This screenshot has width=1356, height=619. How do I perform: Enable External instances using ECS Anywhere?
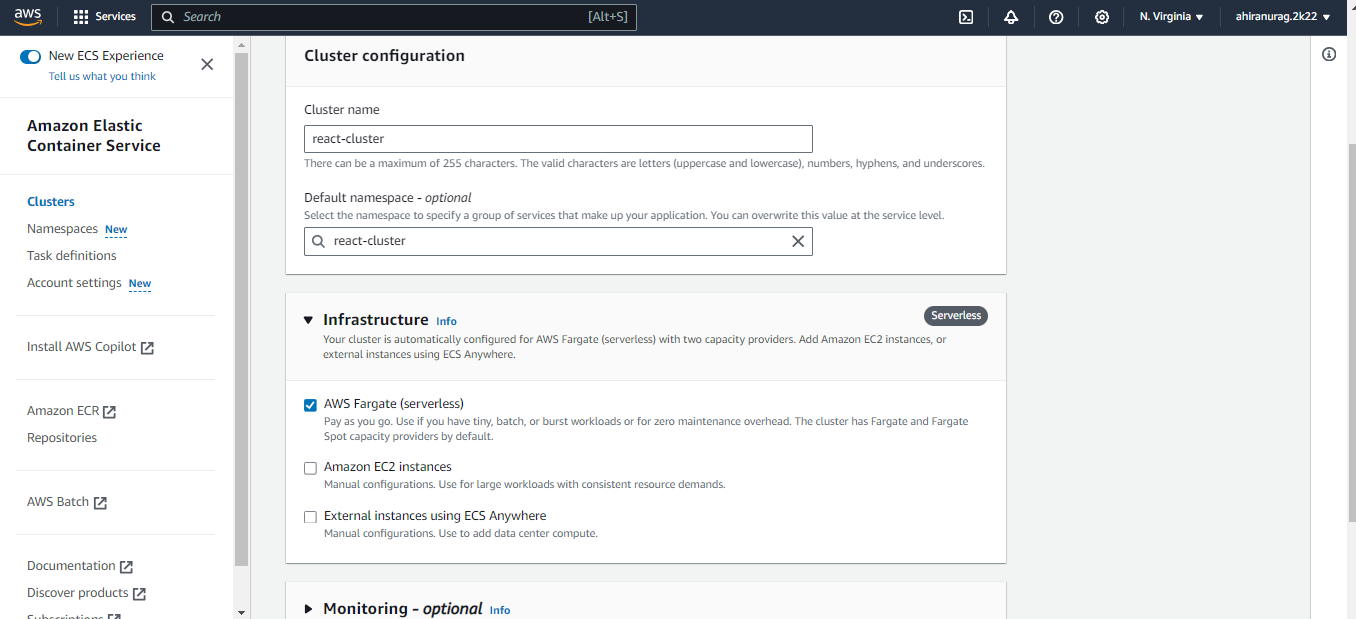[310, 517]
